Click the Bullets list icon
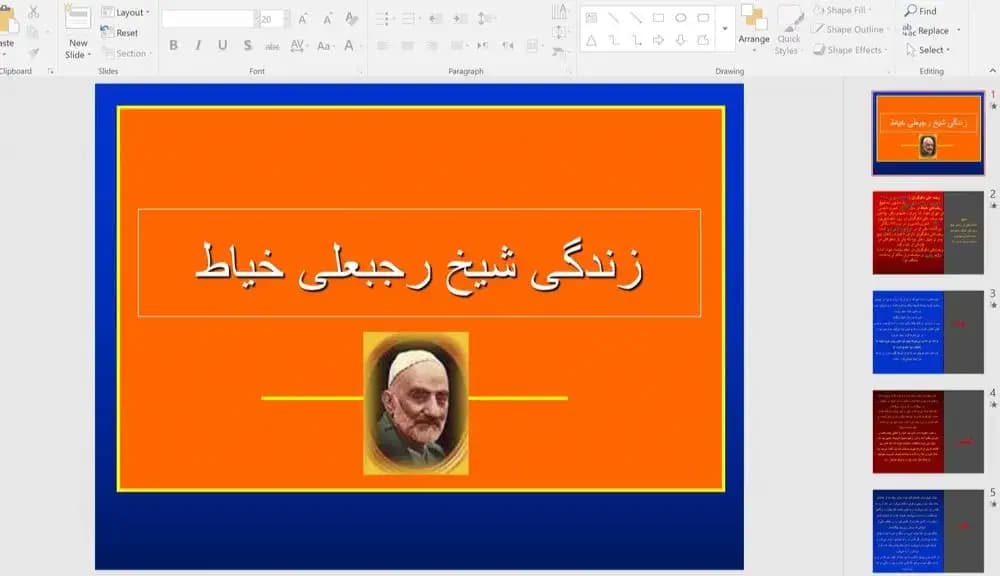 click(x=384, y=19)
